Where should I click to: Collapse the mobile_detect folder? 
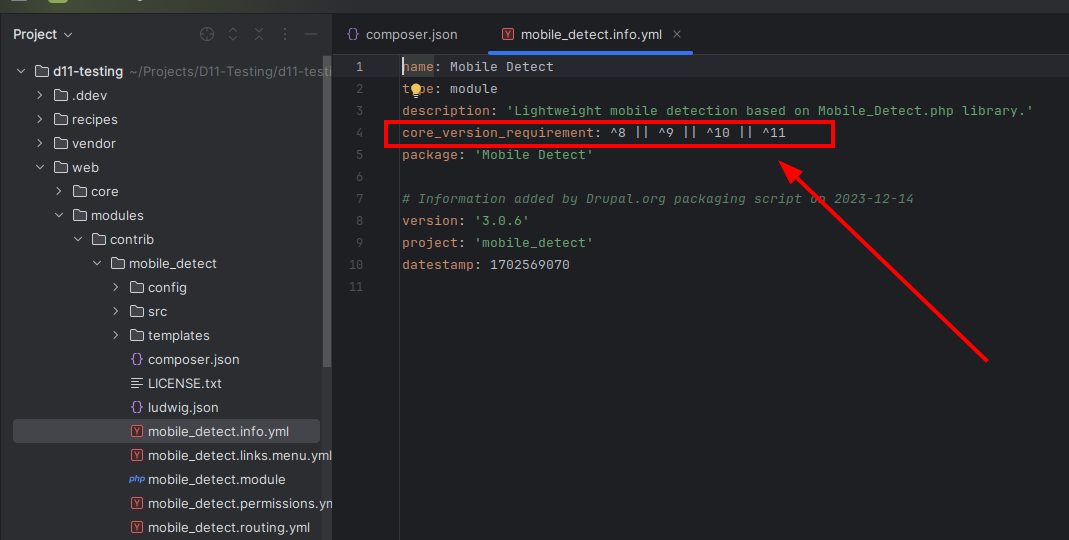[x=97, y=262]
